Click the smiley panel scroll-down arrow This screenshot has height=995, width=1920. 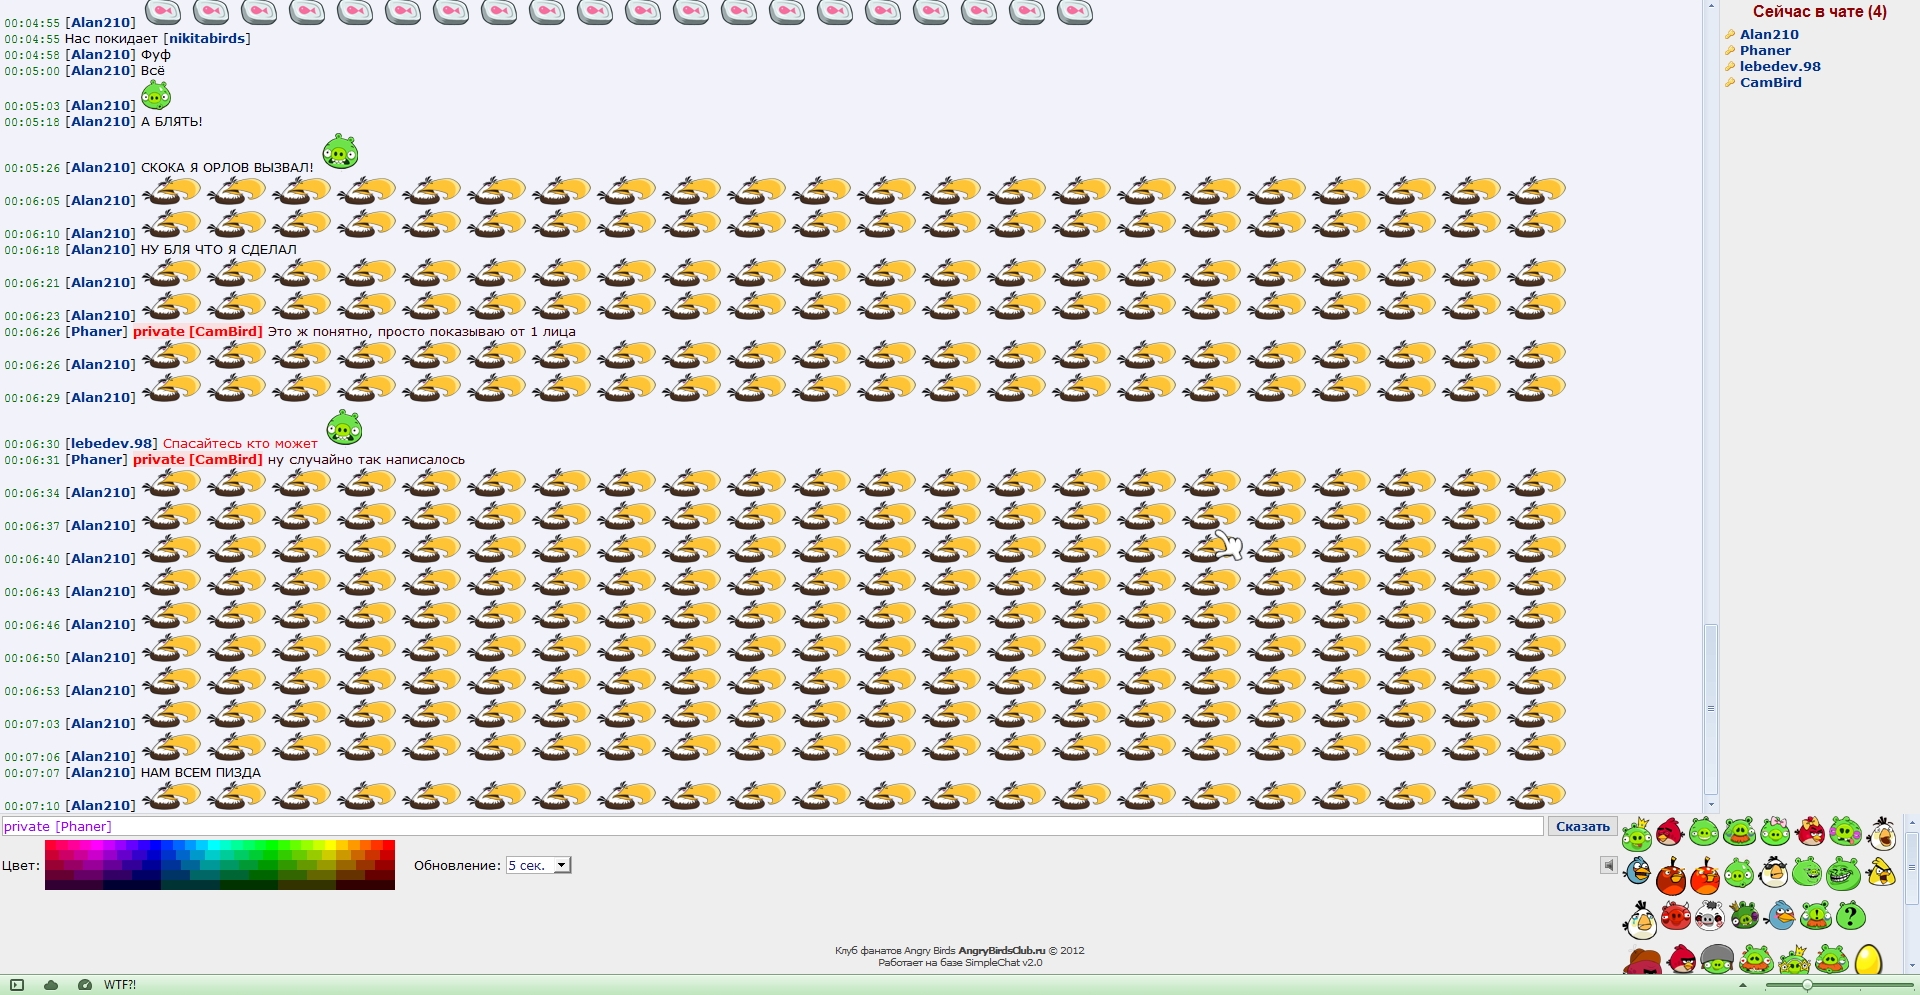(1912, 967)
